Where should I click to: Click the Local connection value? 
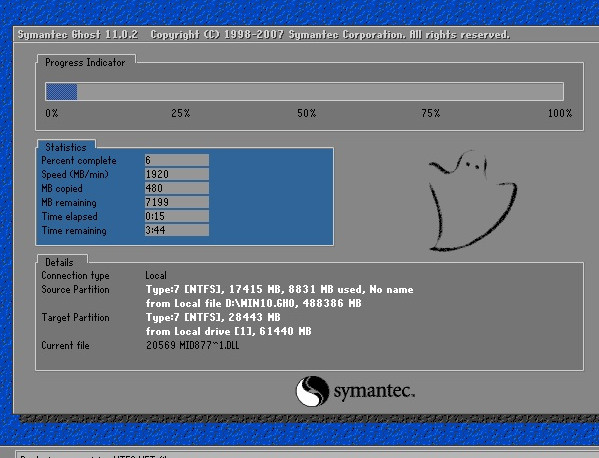click(x=155, y=275)
